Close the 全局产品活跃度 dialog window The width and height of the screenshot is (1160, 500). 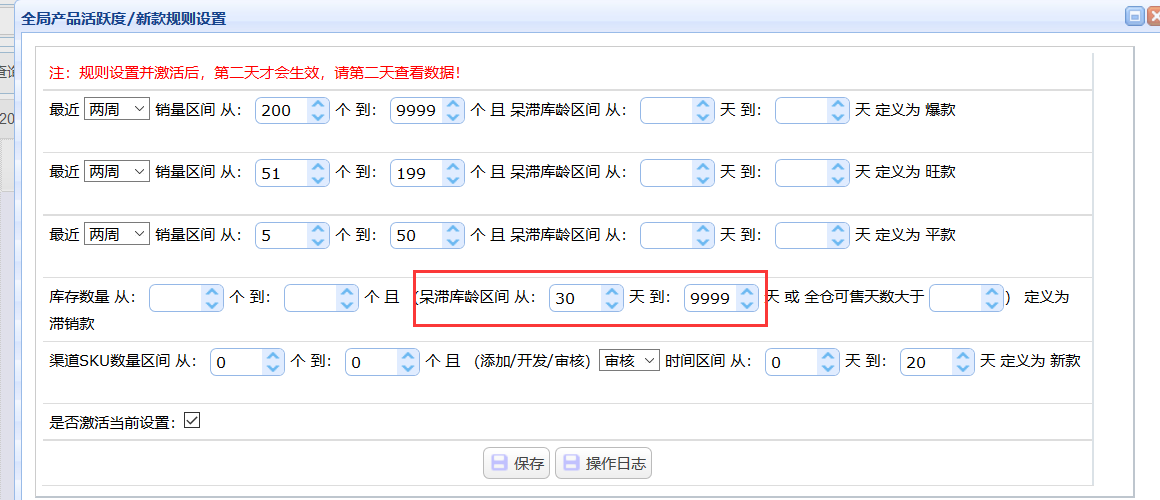pyautogui.click(x=1153, y=17)
